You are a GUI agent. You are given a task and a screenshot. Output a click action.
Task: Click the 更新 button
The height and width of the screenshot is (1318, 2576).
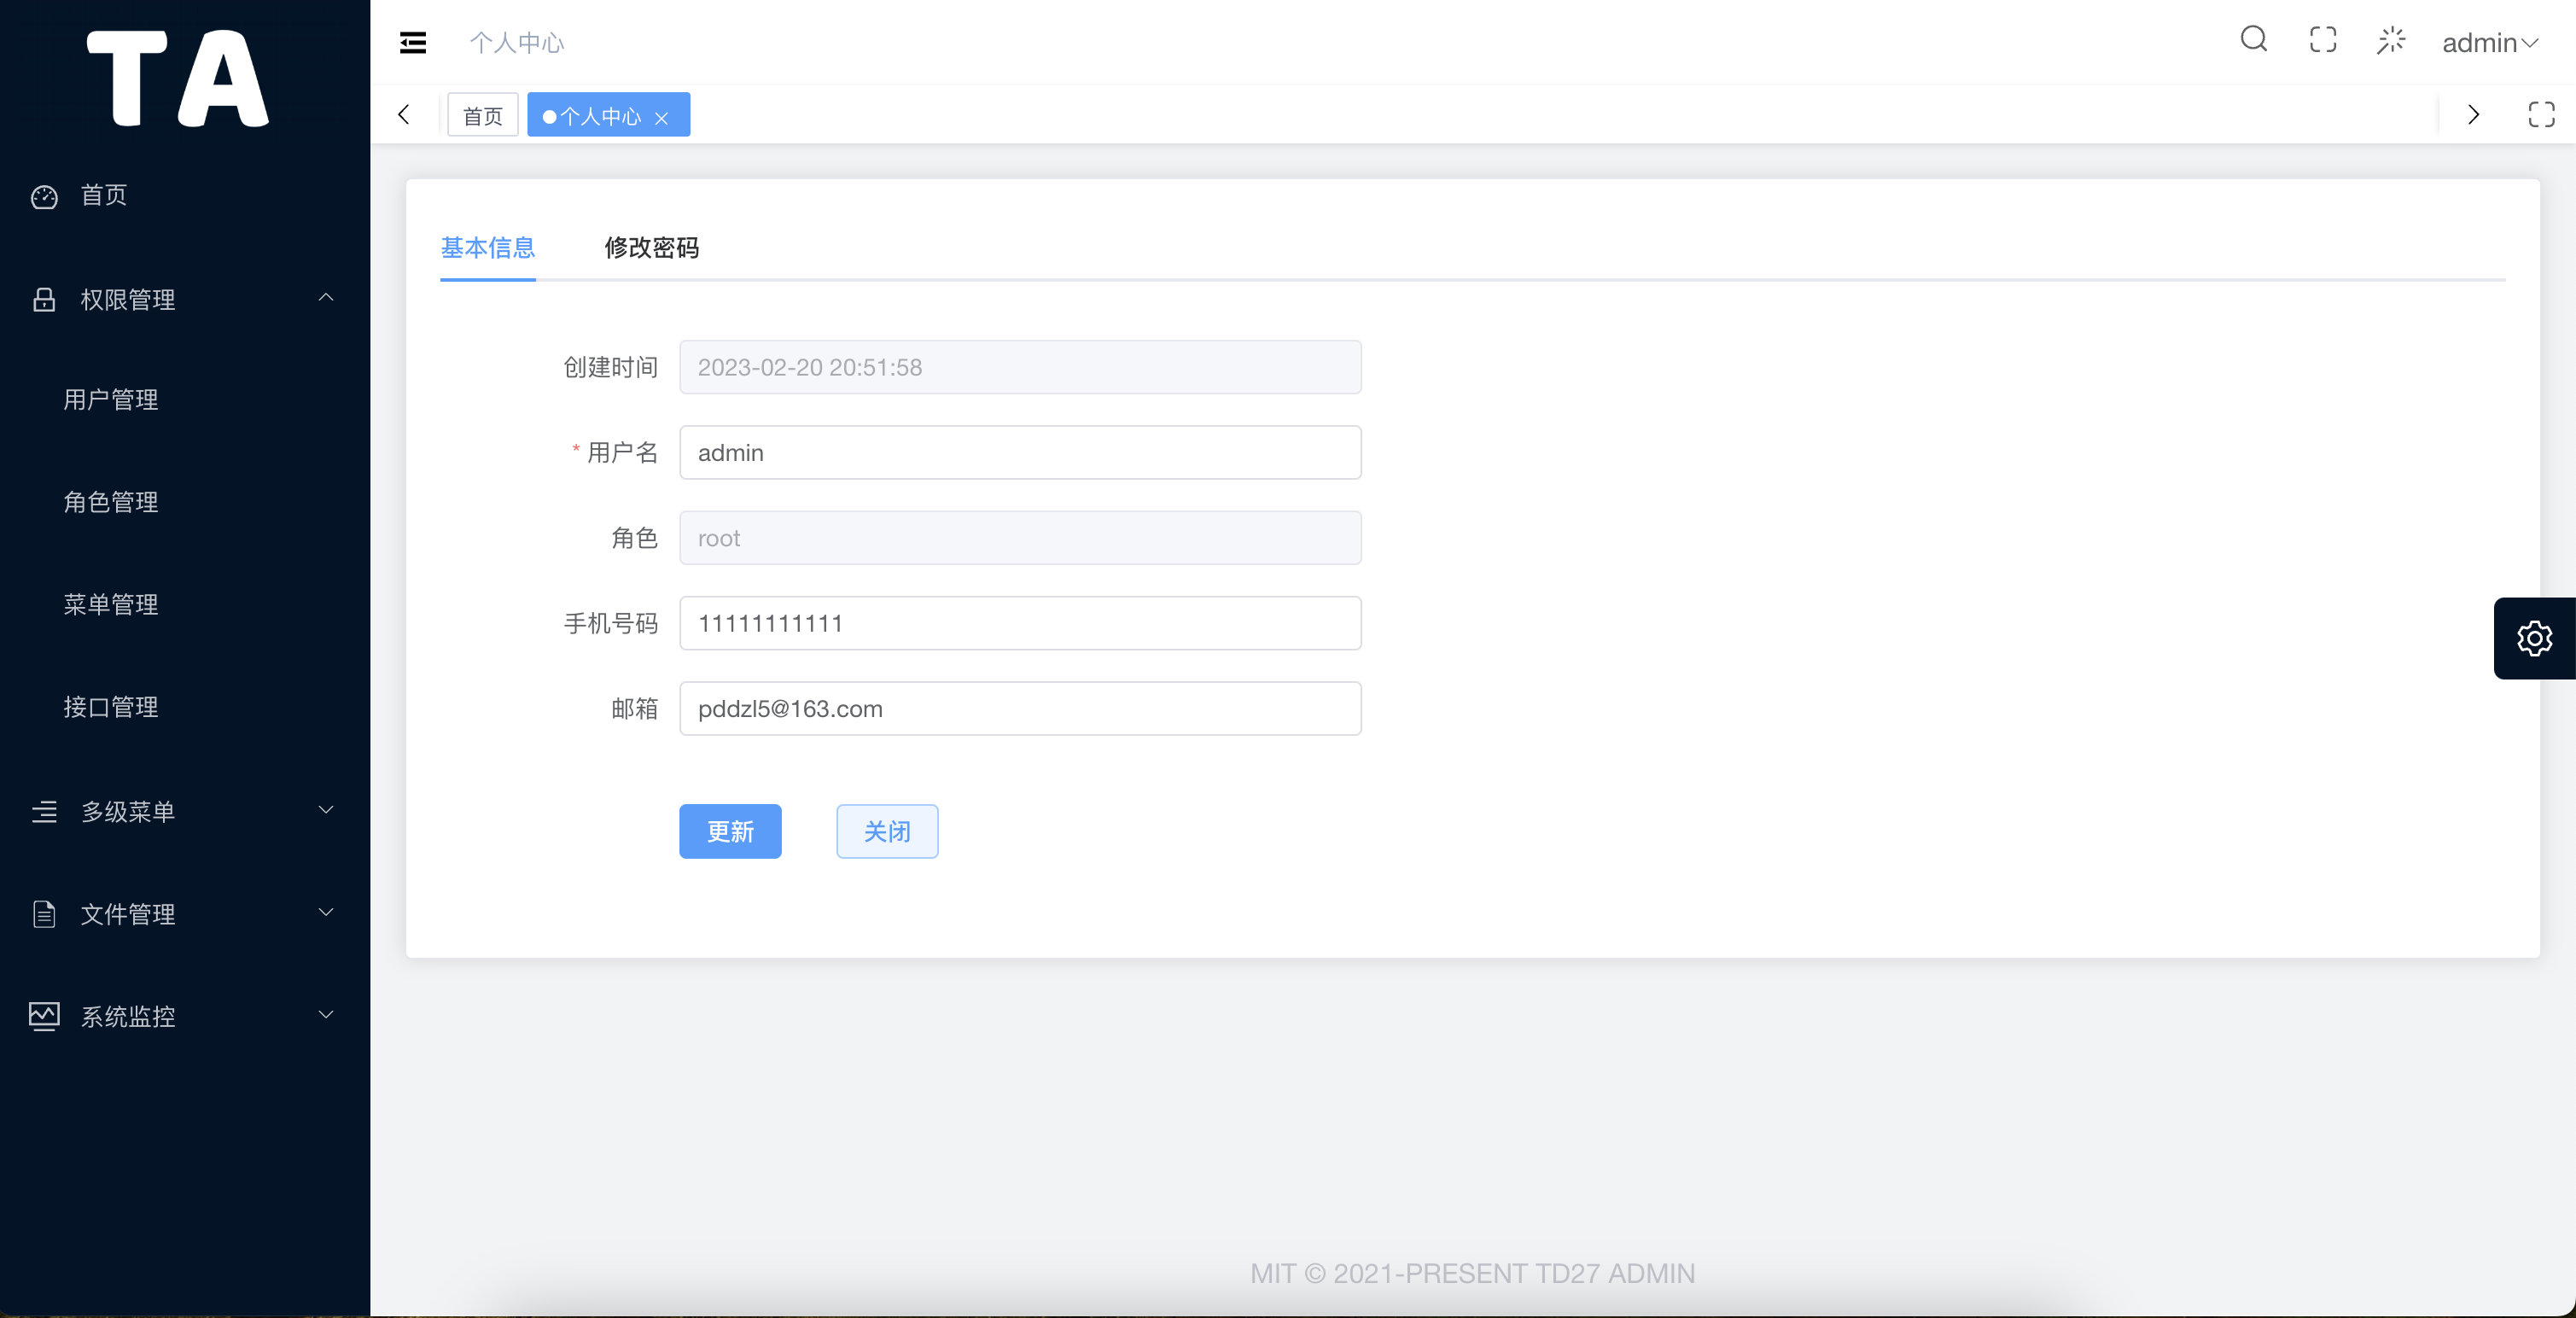point(729,831)
